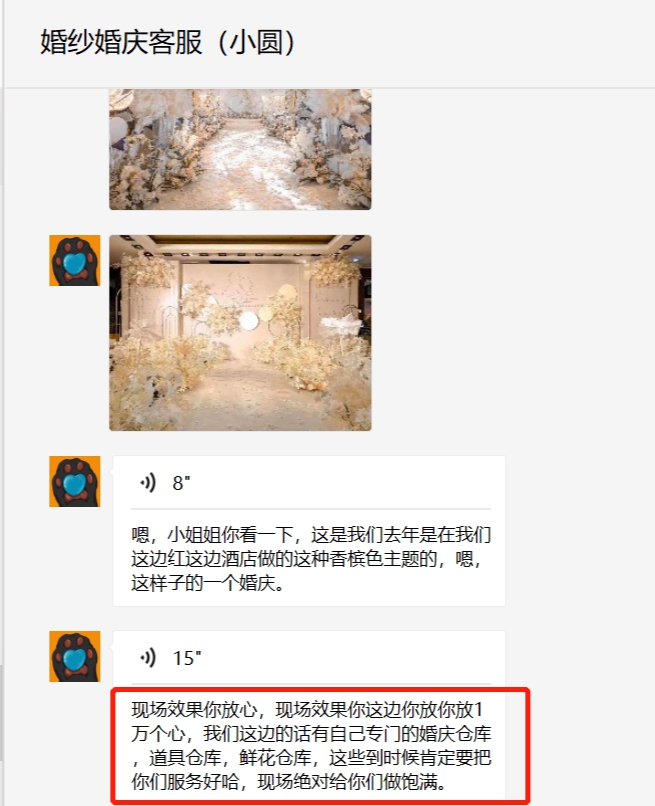
Task: Open the paw avatar beside 15" voice message
Action: pos(75,656)
